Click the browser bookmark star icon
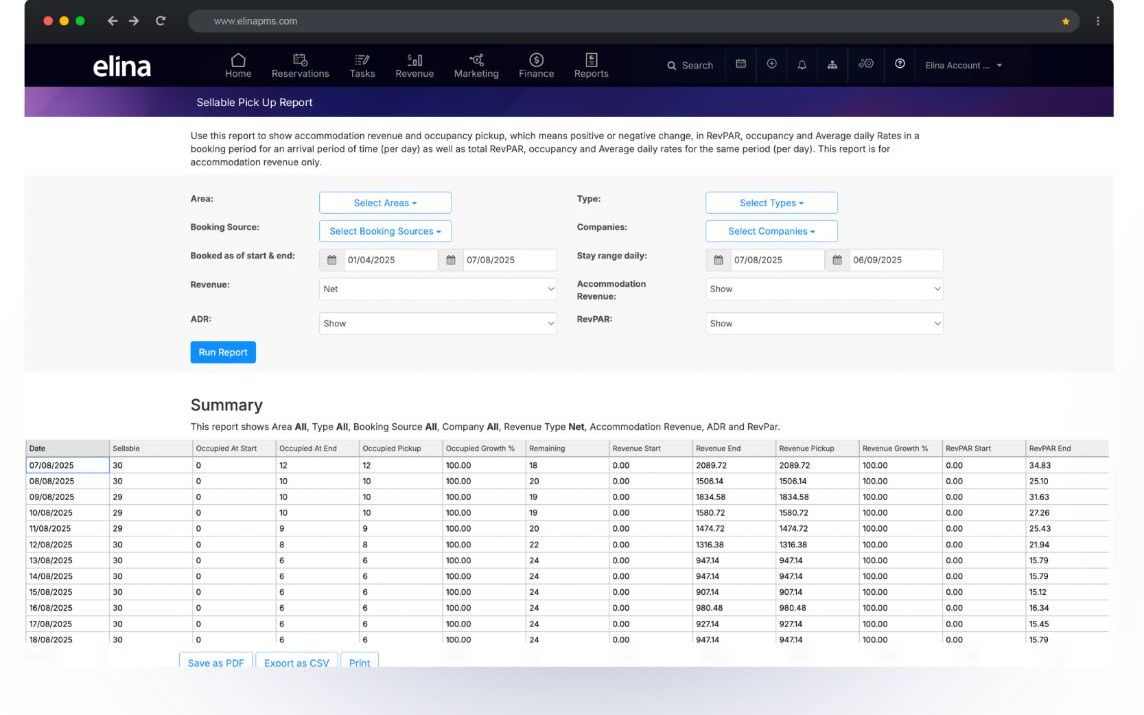Viewport: 1144px width, 715px height. (x=1065, y=21)
